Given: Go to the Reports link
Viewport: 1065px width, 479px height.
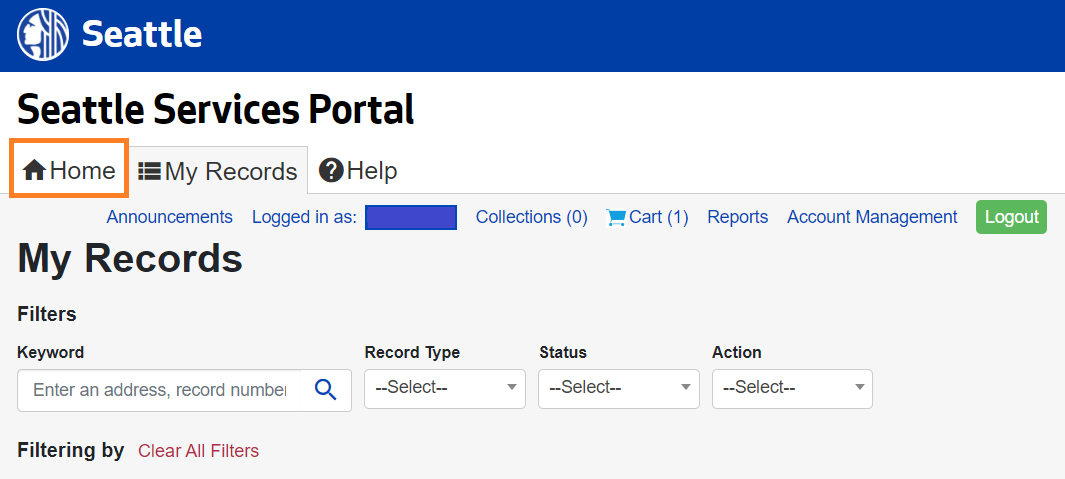Looking at the screenshot, I should pyautogui.click(x=737, y=217).
